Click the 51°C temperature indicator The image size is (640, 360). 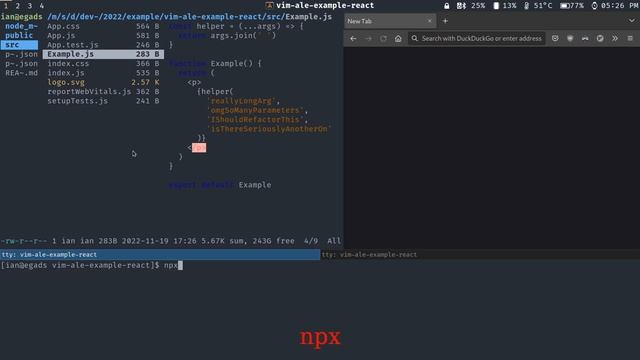538,6
